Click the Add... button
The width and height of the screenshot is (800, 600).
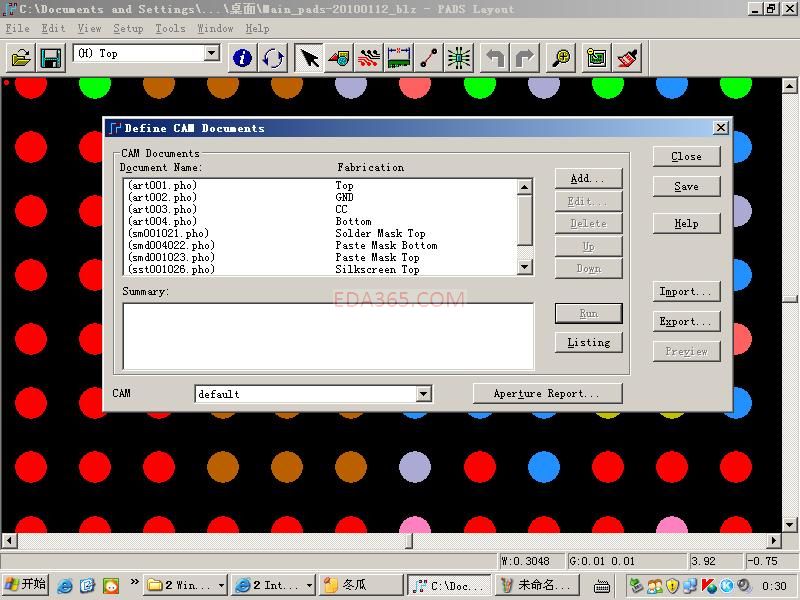pyautogui.click(x=588, y=179)
